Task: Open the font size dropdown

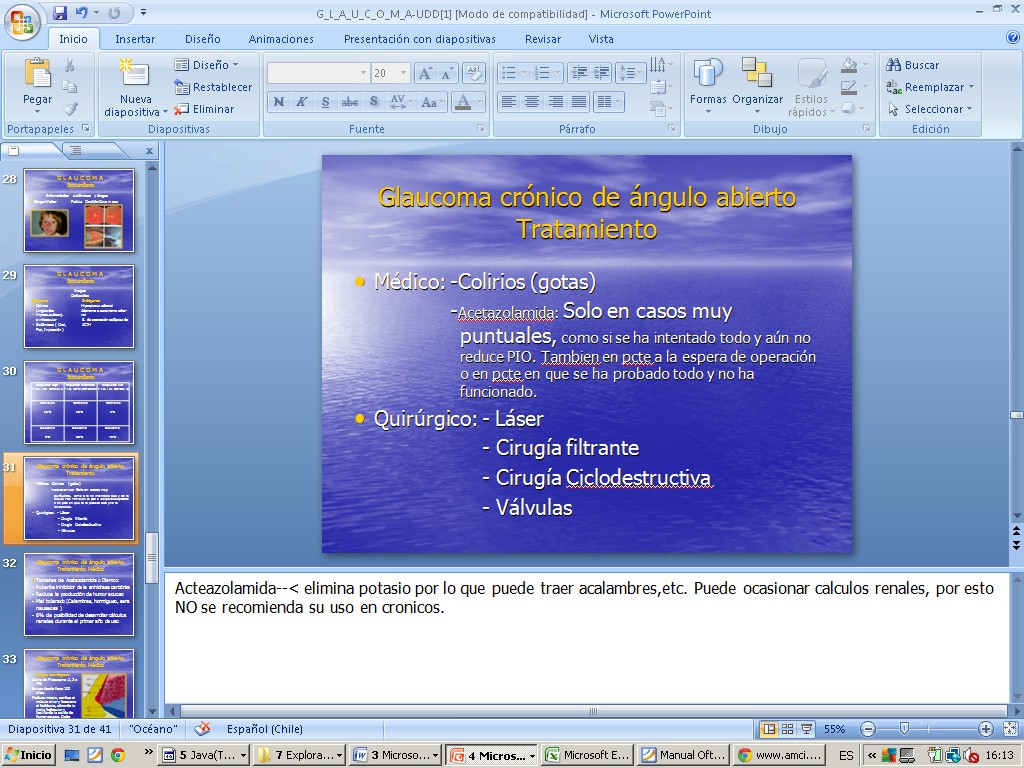Action: click(x=403, y=73)
